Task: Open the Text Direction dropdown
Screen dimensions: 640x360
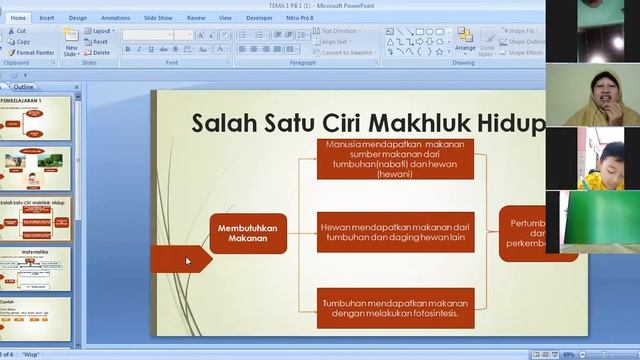Action: pyautogui.click(x=337, y=31)
